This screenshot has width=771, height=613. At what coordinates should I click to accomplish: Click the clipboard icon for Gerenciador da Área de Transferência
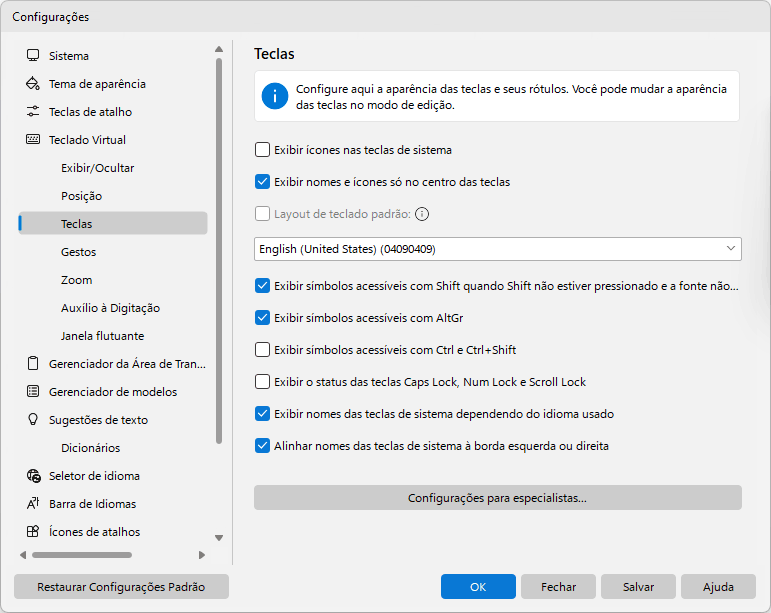[33, 363]
